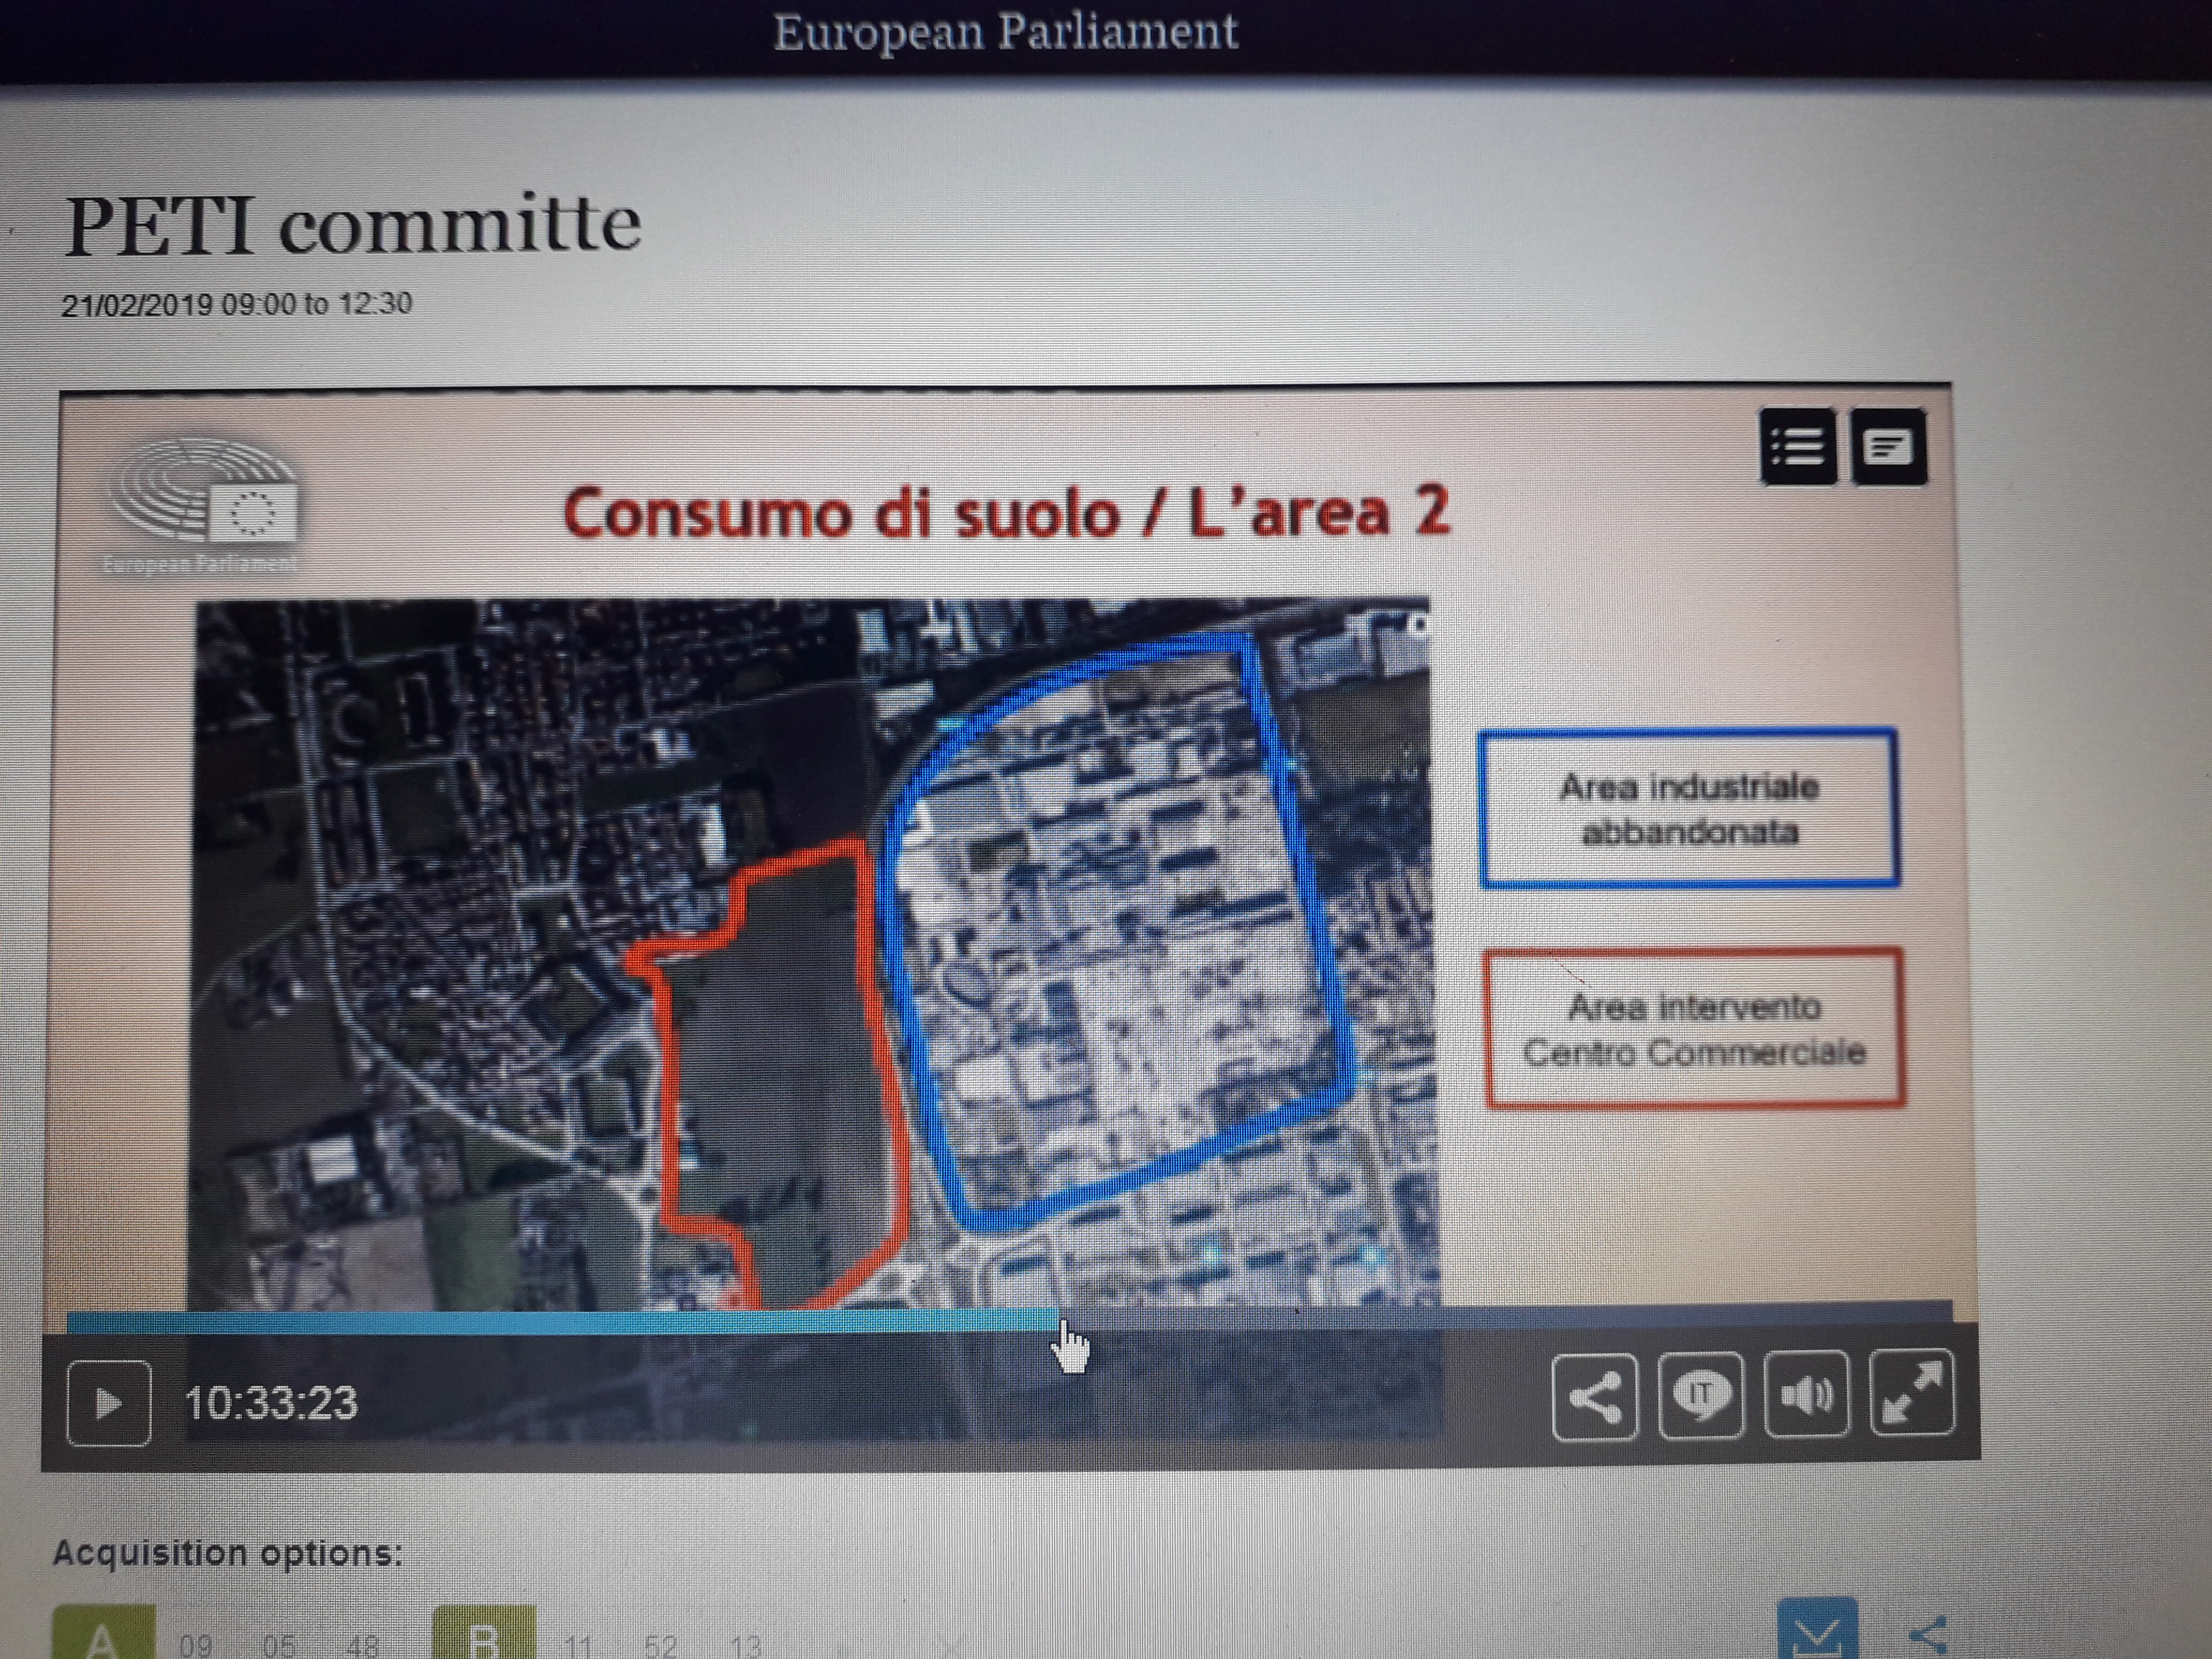
Task: Set the green A acquisition marker
Action: 104,1633
